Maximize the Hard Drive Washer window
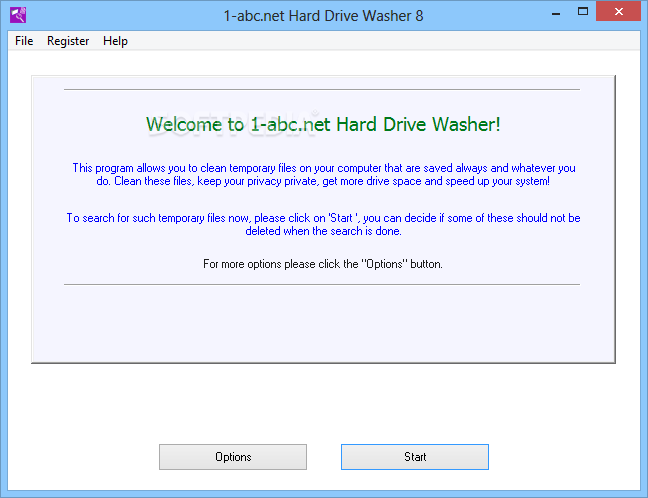Image resolution: width=648 pixels, height=498 pixels. tap(583, 12)
